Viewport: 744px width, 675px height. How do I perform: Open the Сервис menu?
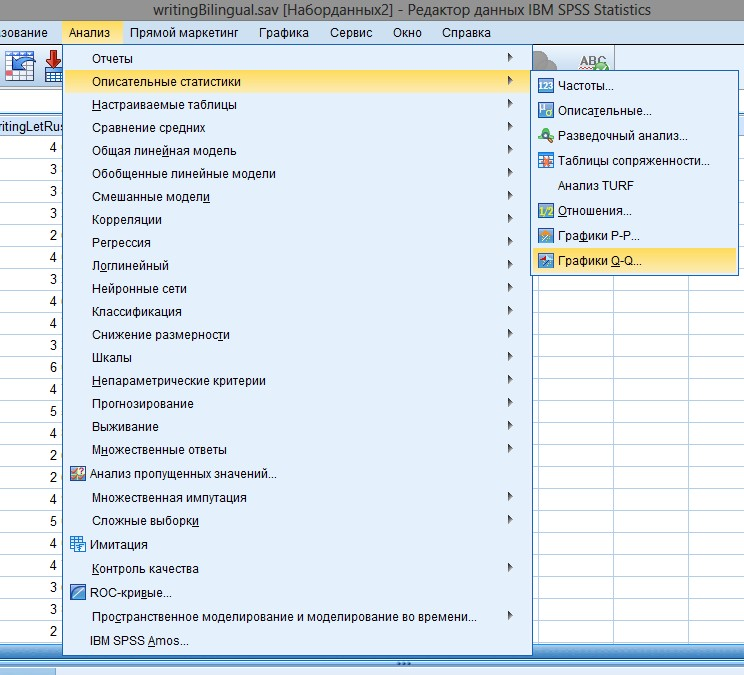[x=351, y=33]
